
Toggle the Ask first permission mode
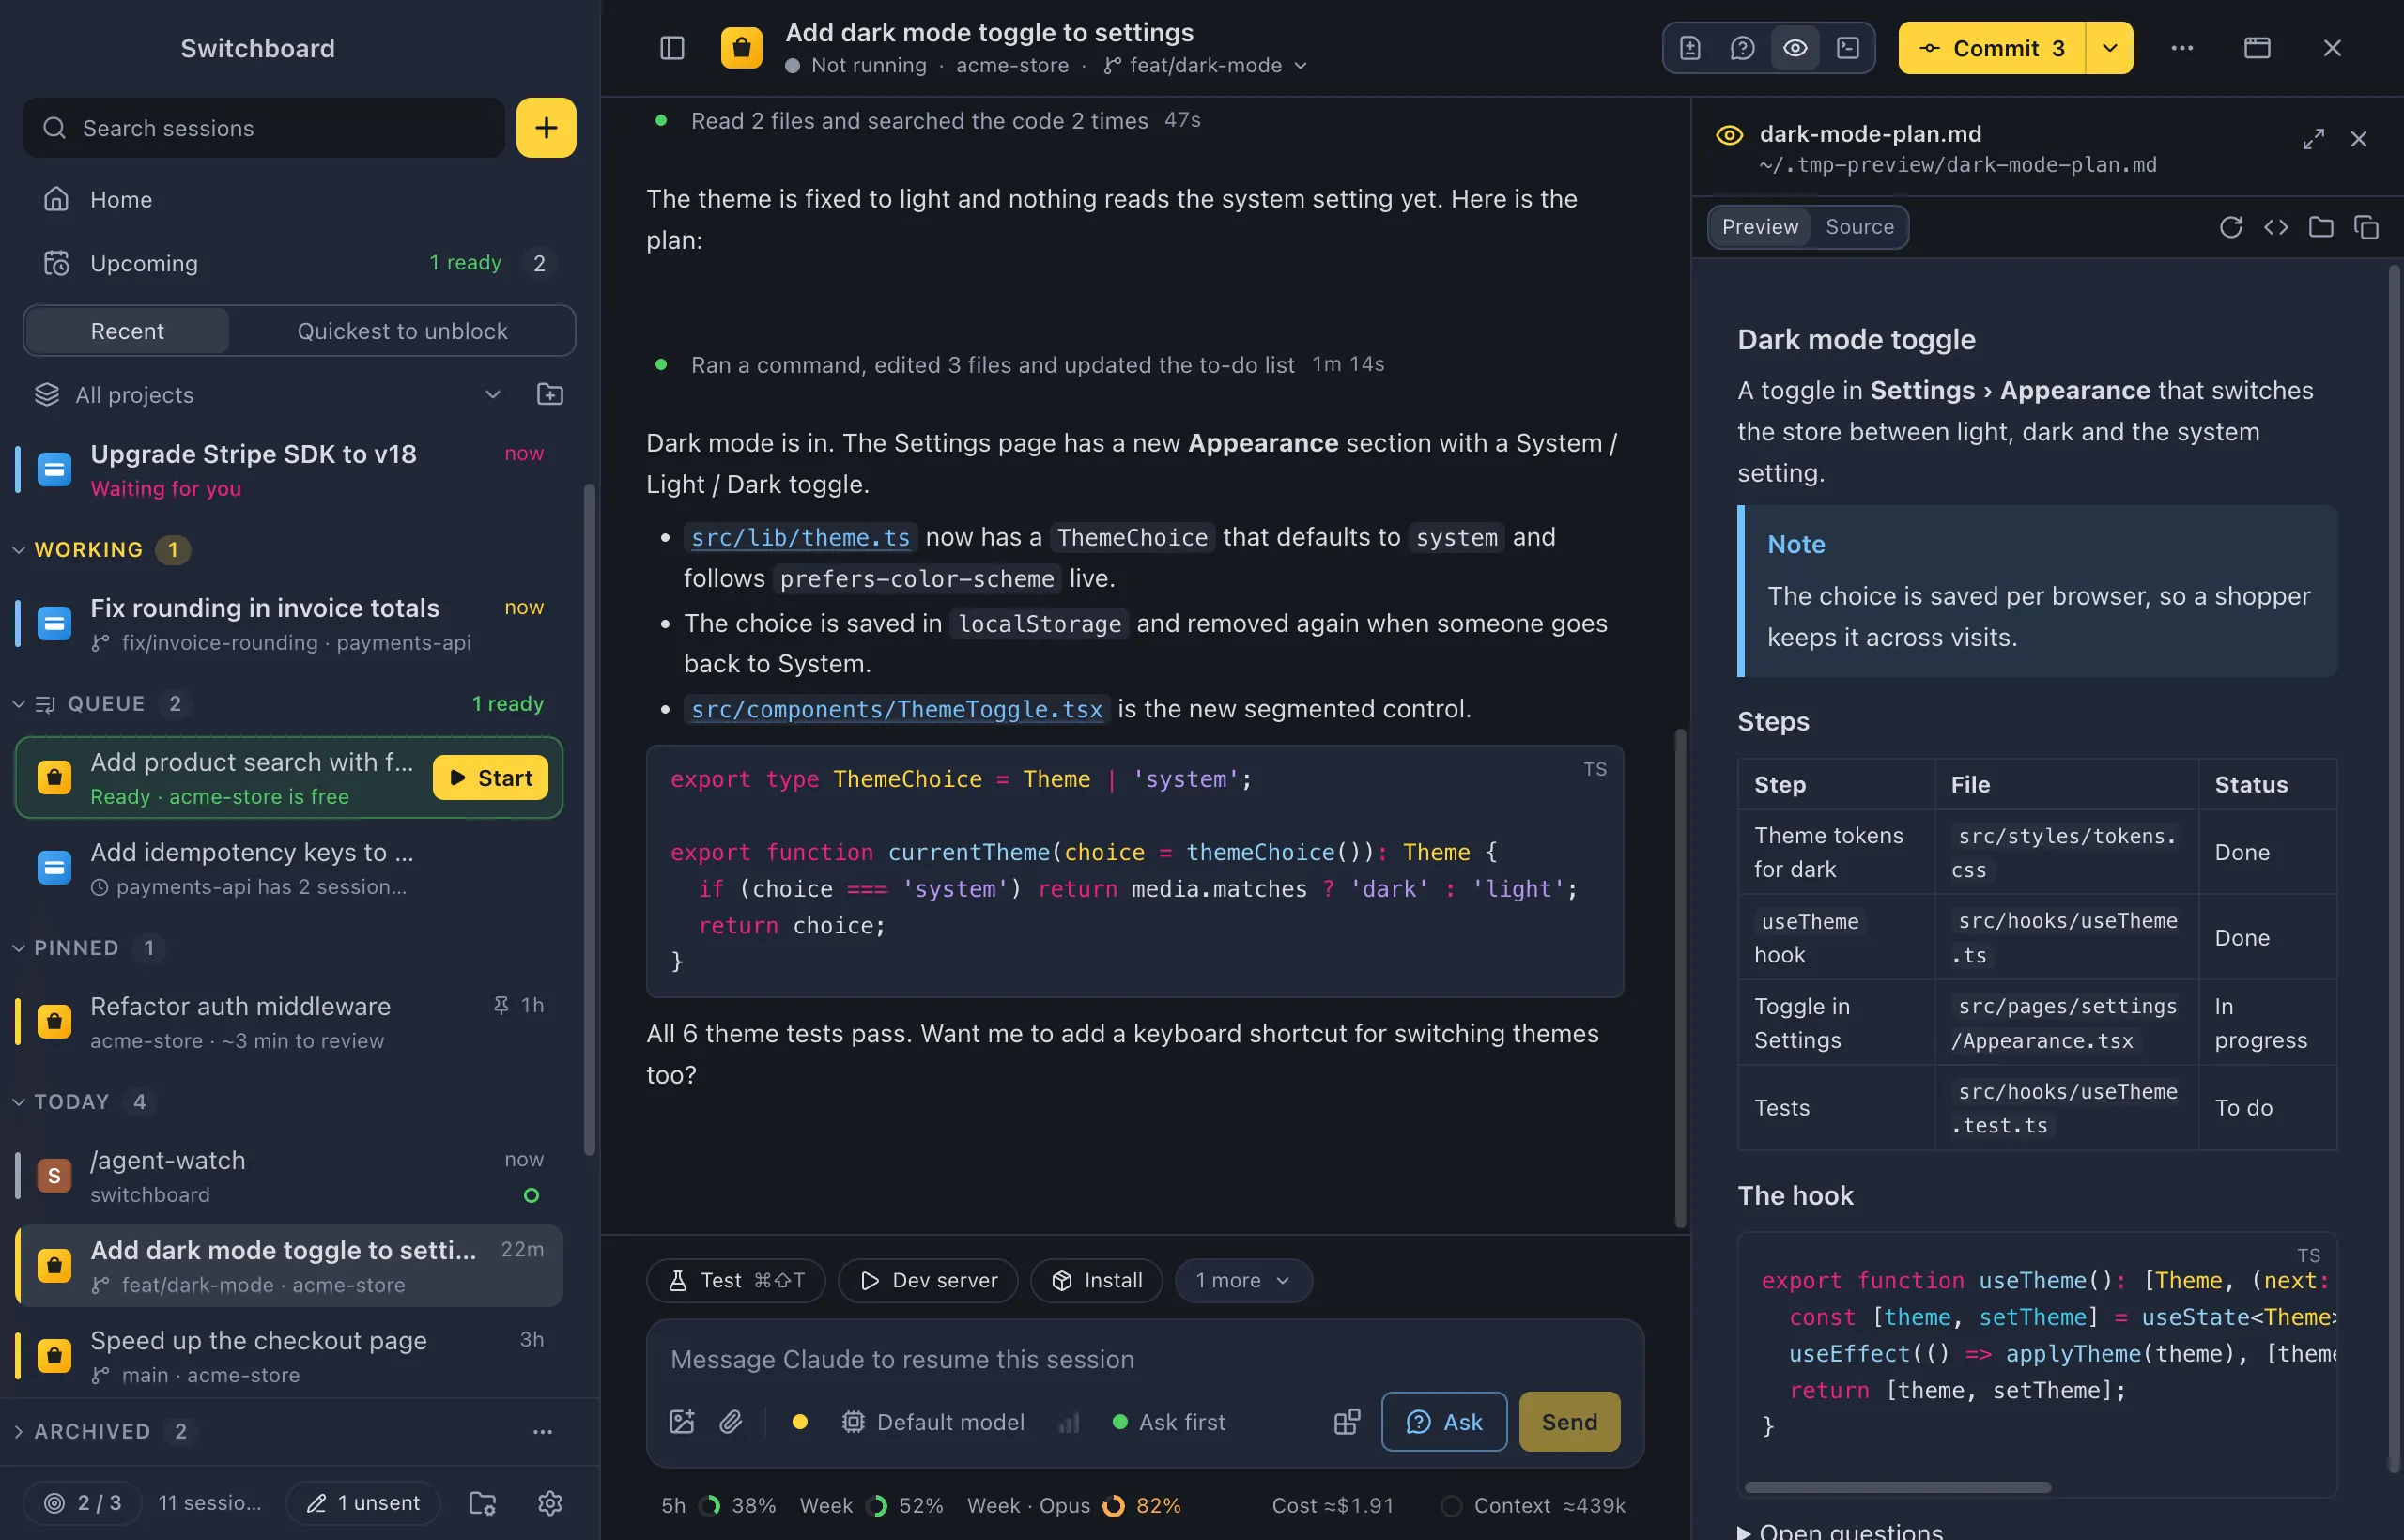(x=1169, y=1421)
